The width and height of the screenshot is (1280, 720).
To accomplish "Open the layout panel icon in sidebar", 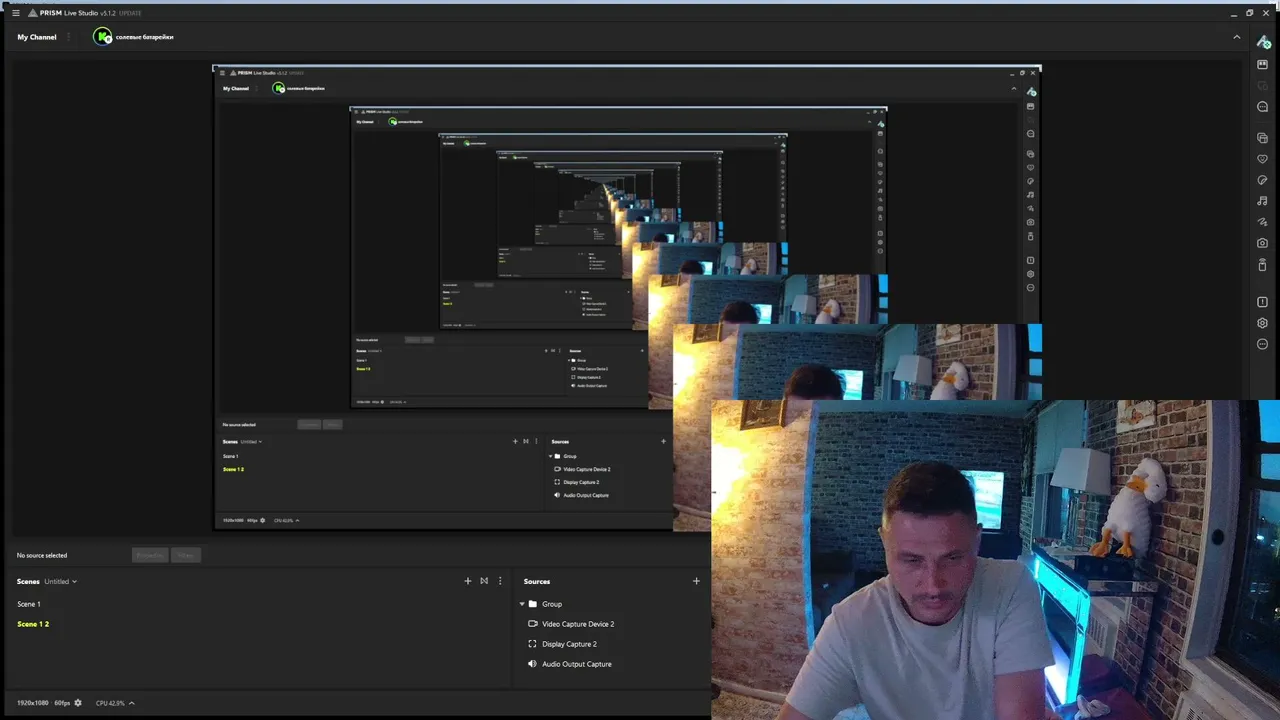I will (1262, 65).
